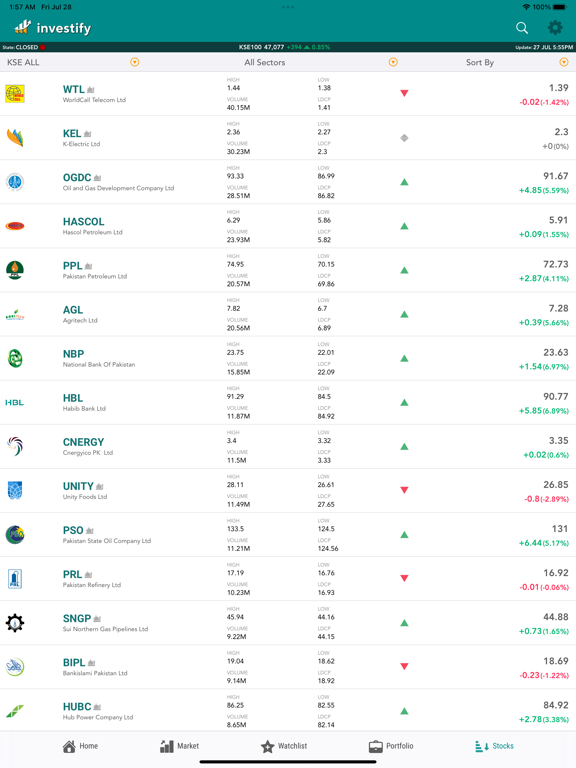Click the PPL company logo
This screenshot has width=576, height=768.
coord(15,270)
